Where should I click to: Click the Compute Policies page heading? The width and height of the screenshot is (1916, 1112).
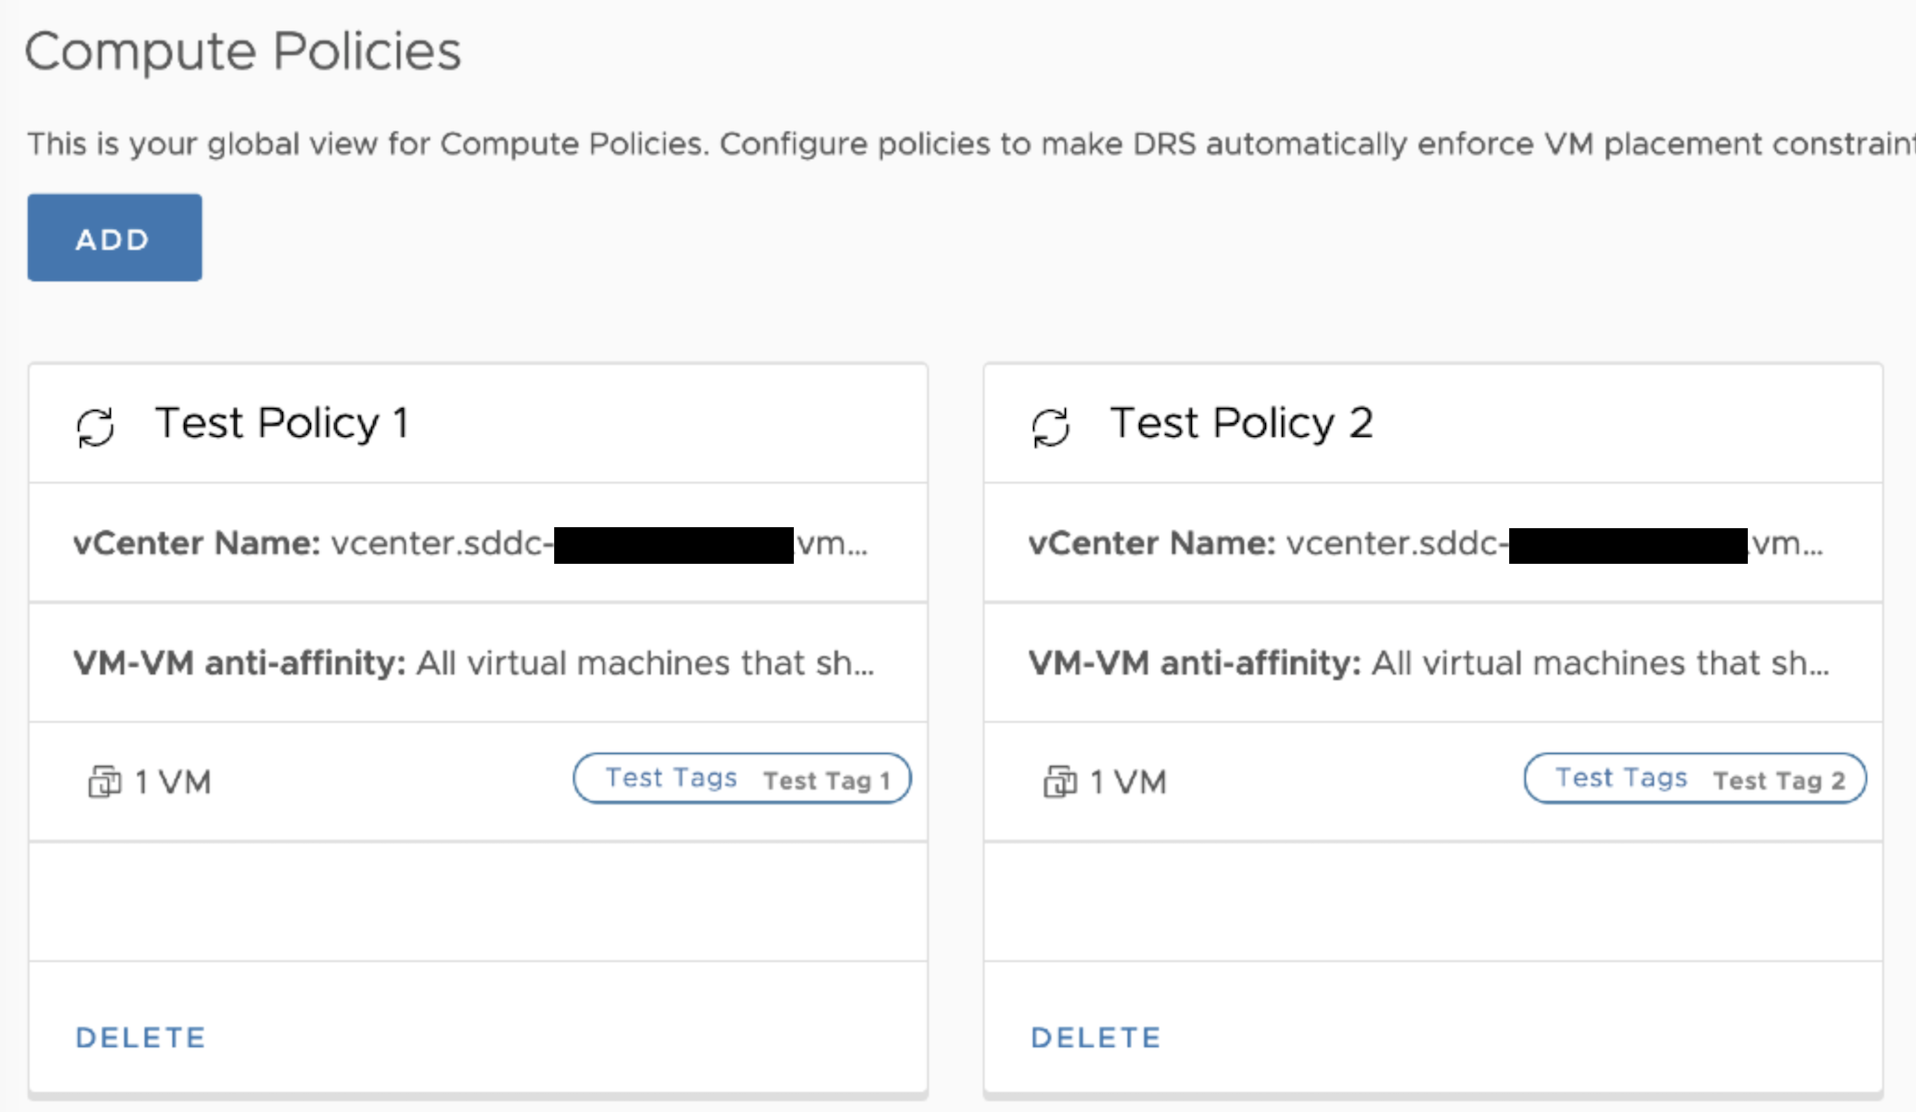pos(242,51)
